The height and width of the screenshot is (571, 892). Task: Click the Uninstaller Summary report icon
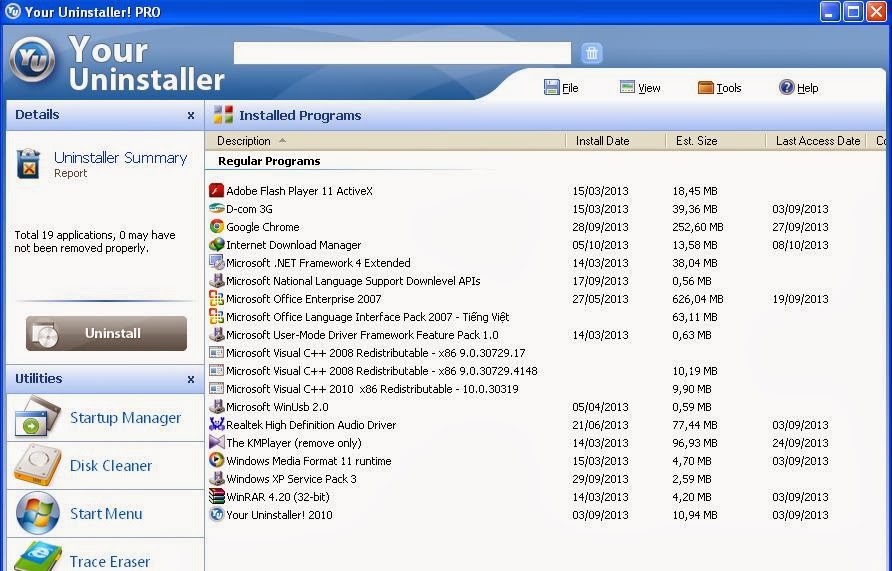[28, 164]
